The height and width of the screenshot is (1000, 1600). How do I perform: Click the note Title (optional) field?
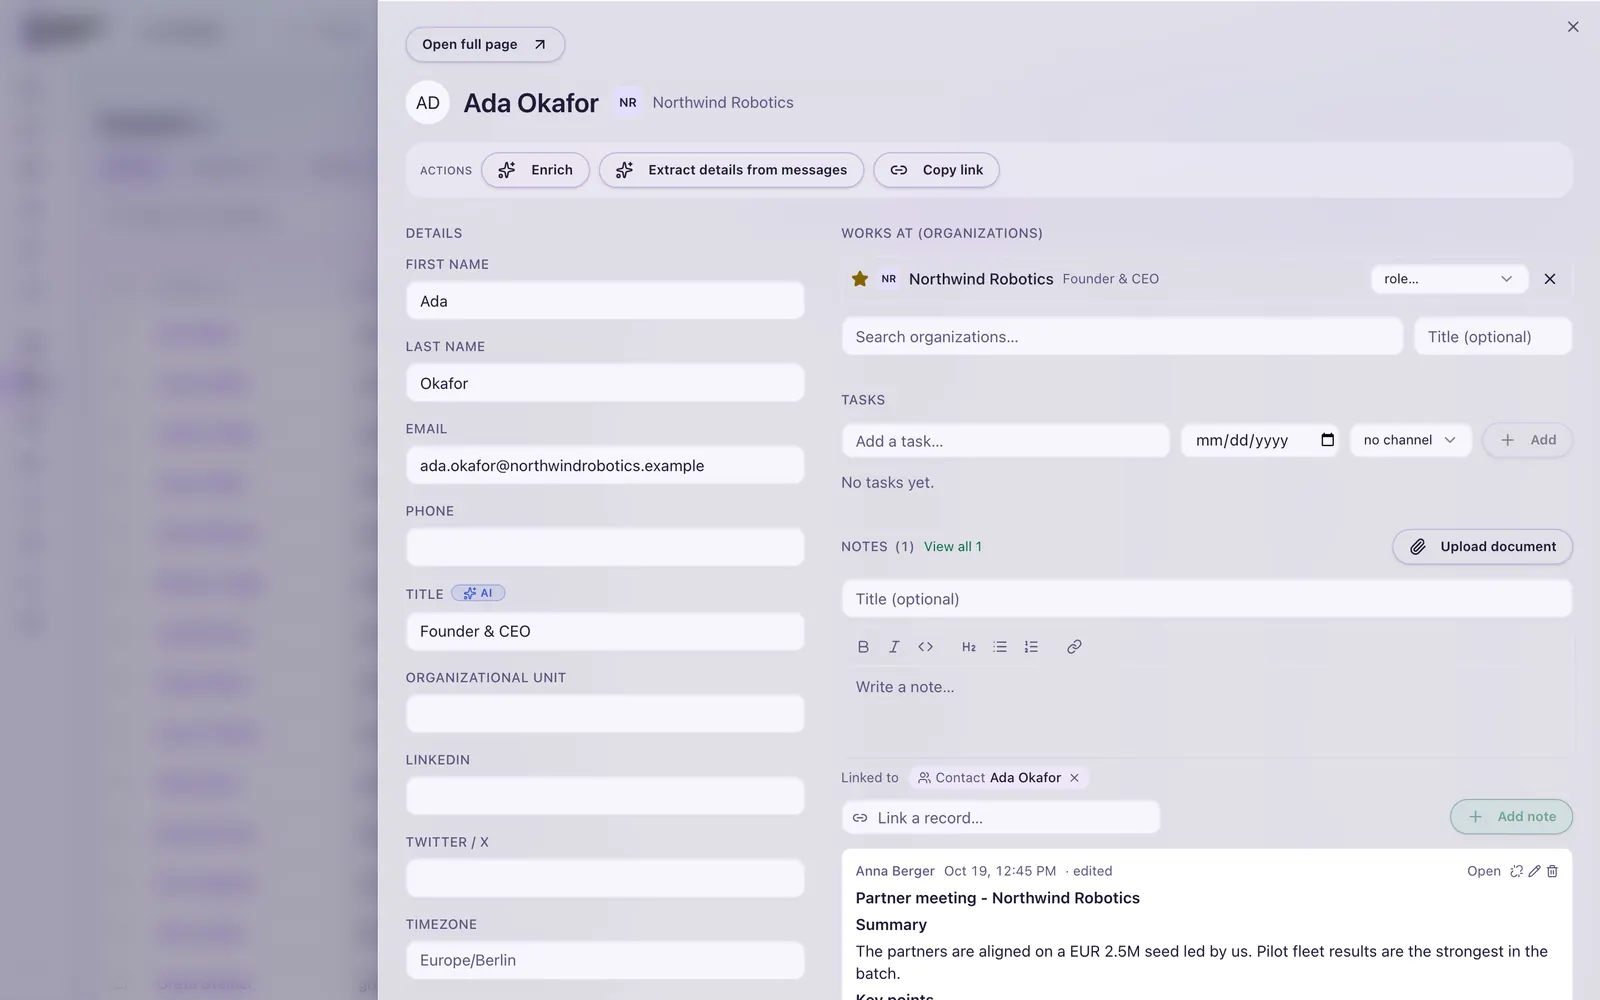point(1207,599)
